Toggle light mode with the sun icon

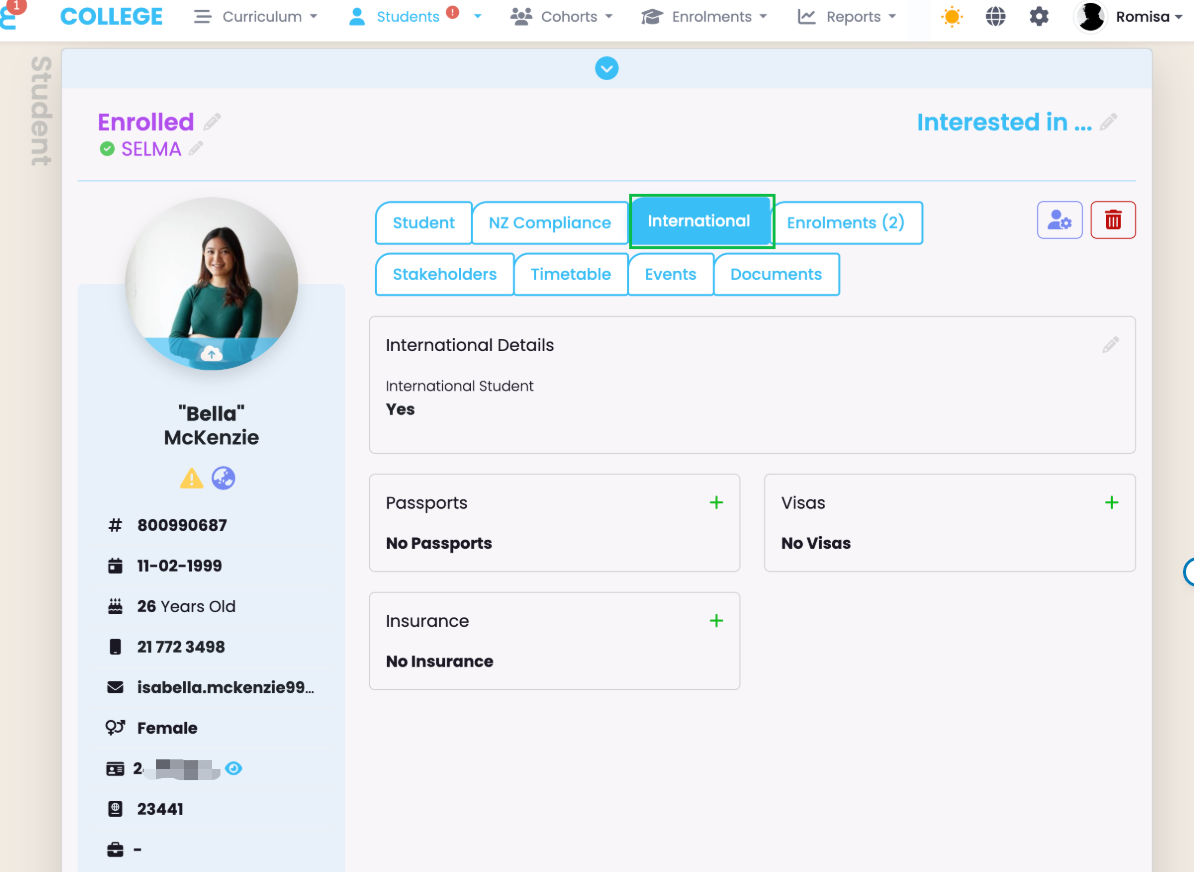point(951,17)
